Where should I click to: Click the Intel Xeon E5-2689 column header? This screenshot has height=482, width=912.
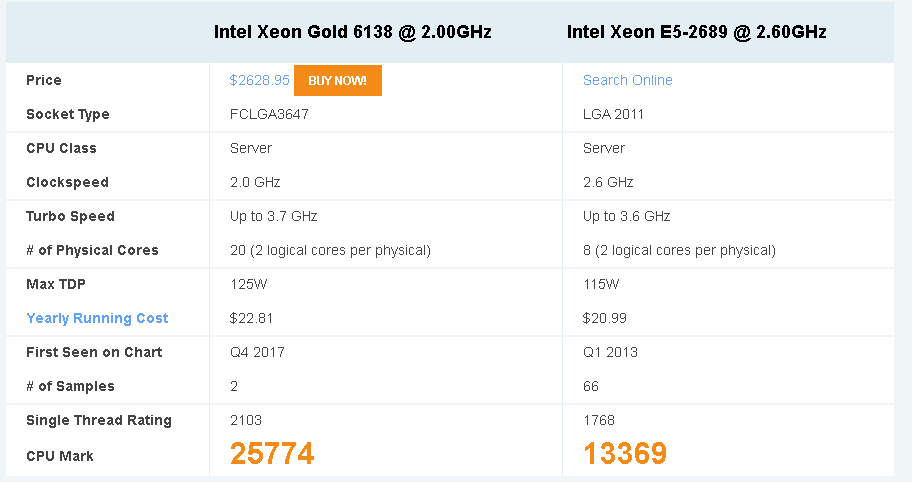coord(696,32)
